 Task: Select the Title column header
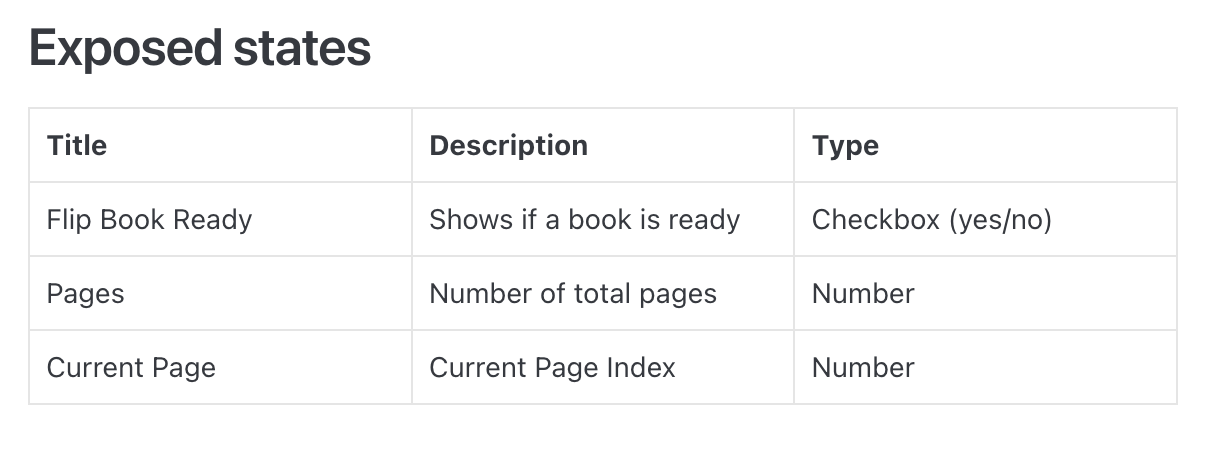pyautogui.click(x=77, y=146)
